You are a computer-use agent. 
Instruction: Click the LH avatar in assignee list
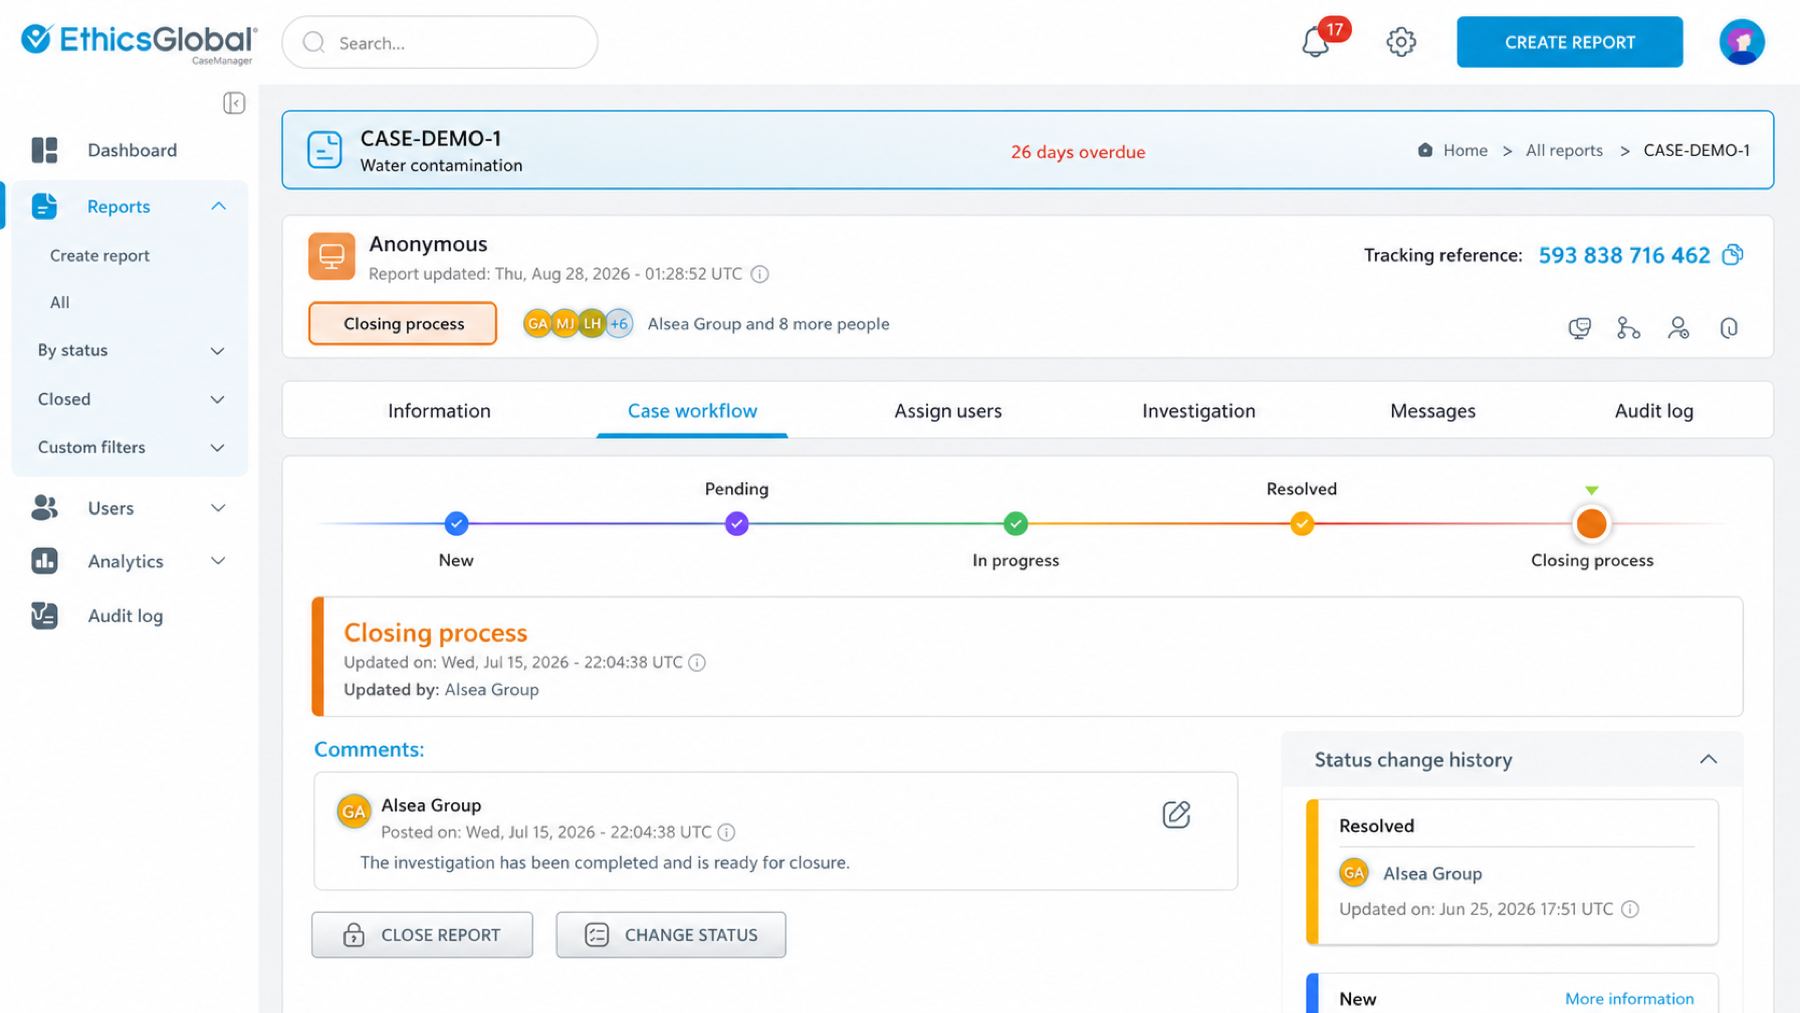(592, 324)
